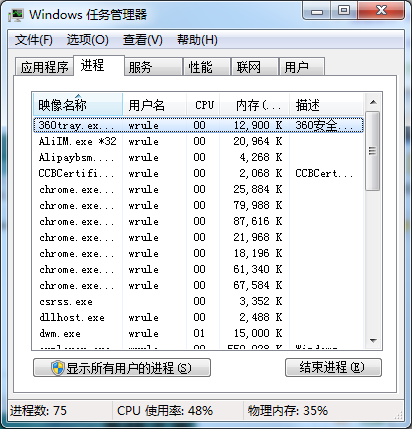
Task: Click the 15,000 K memory value
Action: pyautogui.click(x=258, y=333)
